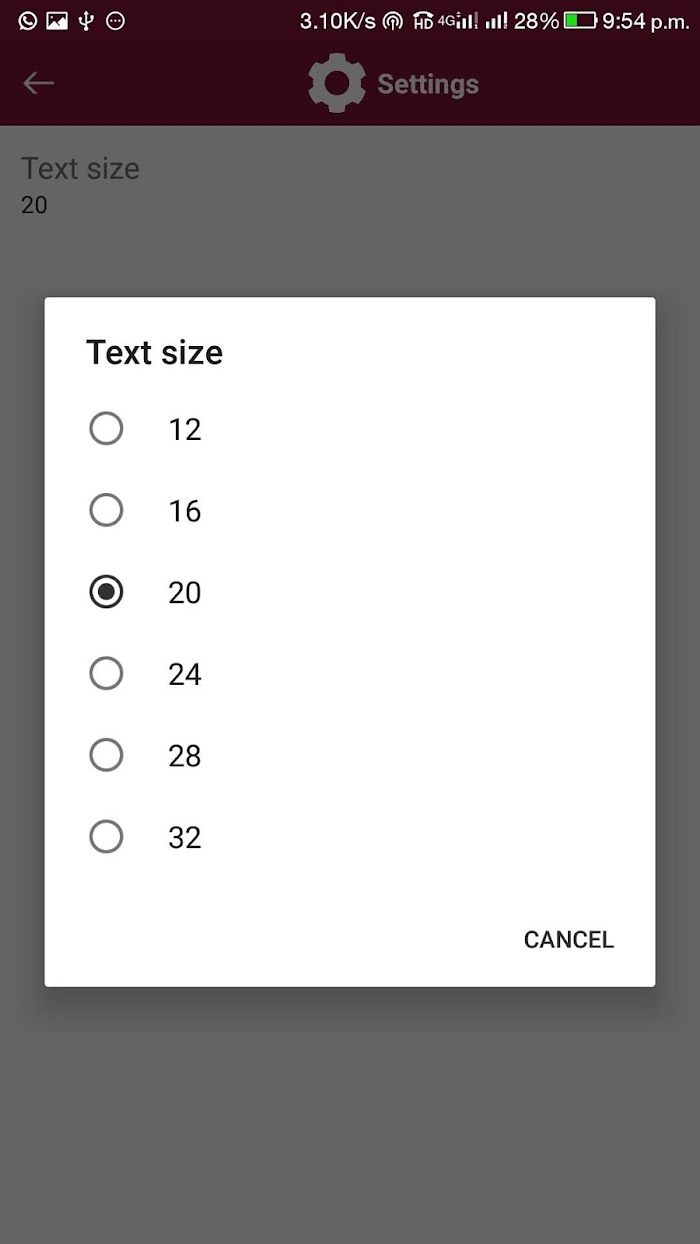700x1244 pixels.
Task: Tap the message bubble notification icon
Action: pos(116,20)
